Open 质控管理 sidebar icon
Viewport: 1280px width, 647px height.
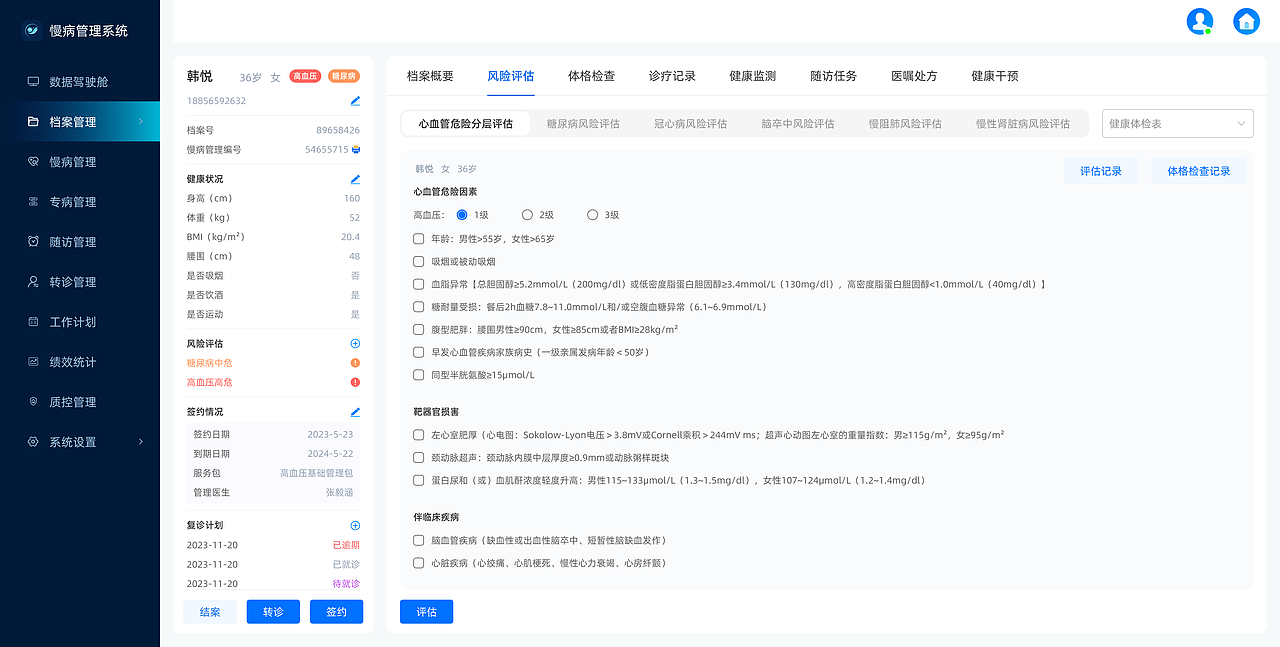[x=33, y=402]
